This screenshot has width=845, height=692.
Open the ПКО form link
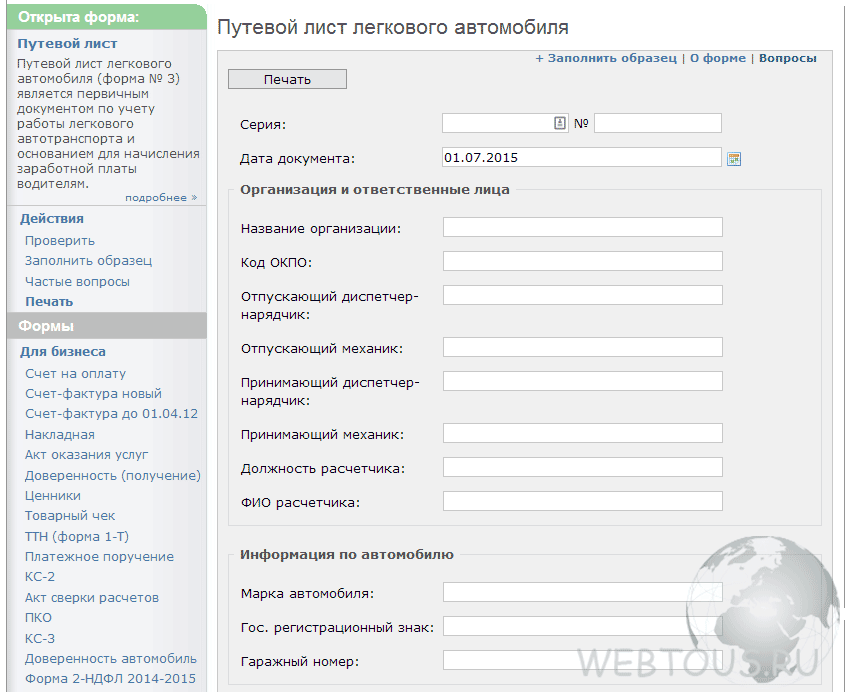pos(38,618)
